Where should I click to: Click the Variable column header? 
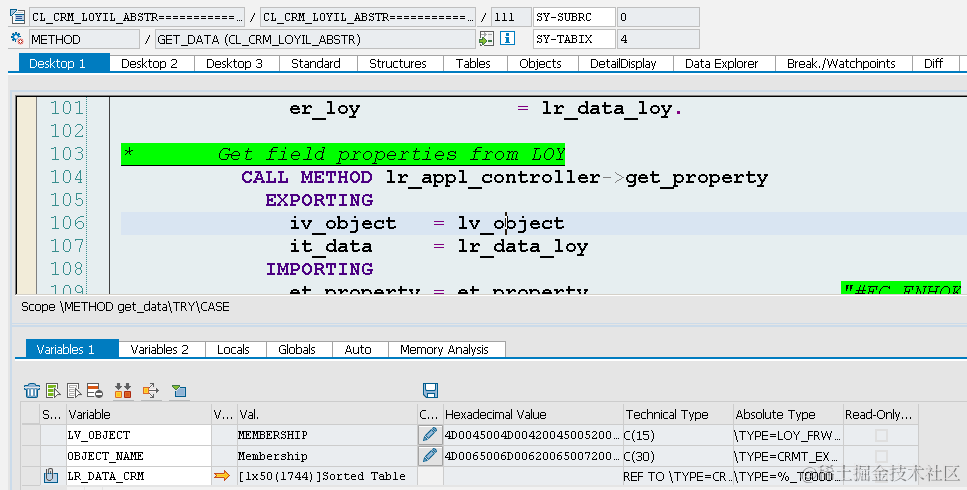pyautogui.click(x=139, y=414)
